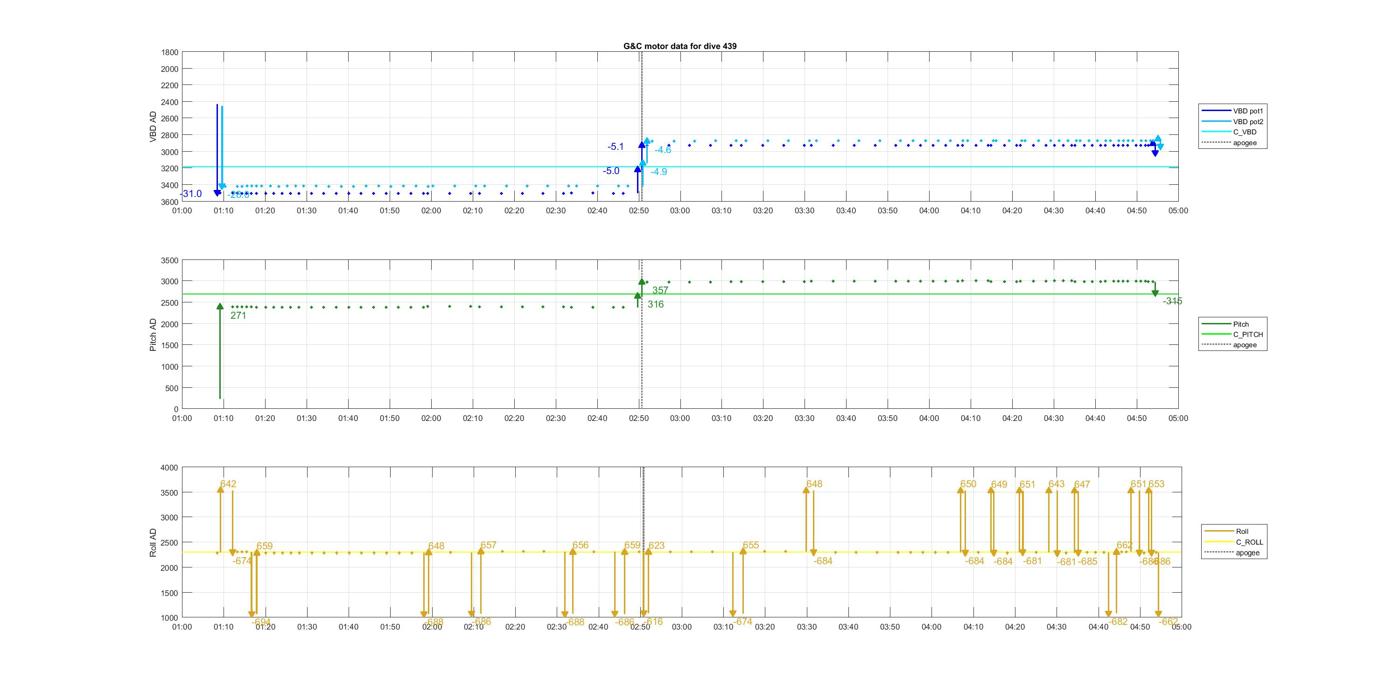Click the '649' roll move label

tap(999, 485)
